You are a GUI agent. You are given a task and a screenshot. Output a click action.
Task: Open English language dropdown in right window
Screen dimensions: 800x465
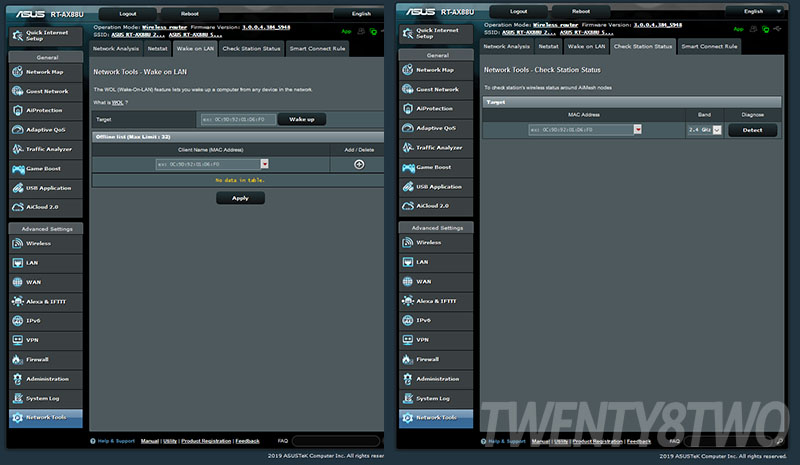(758, 11)
